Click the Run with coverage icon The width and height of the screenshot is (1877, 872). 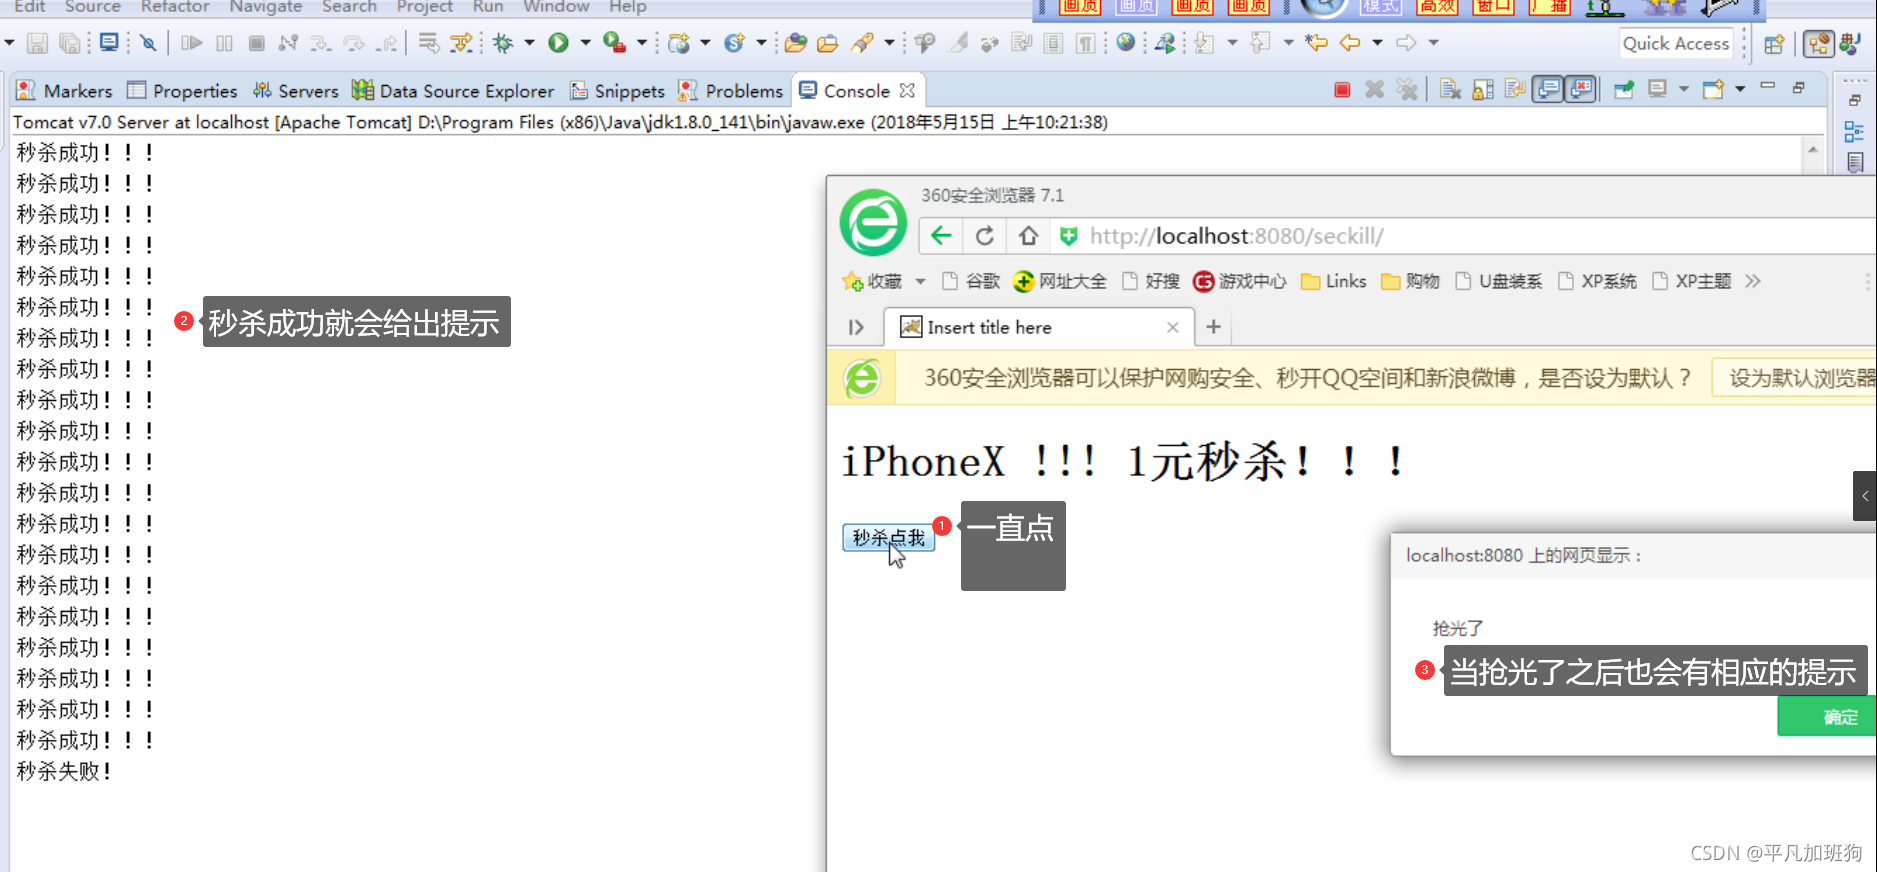[x=614, y=43]
